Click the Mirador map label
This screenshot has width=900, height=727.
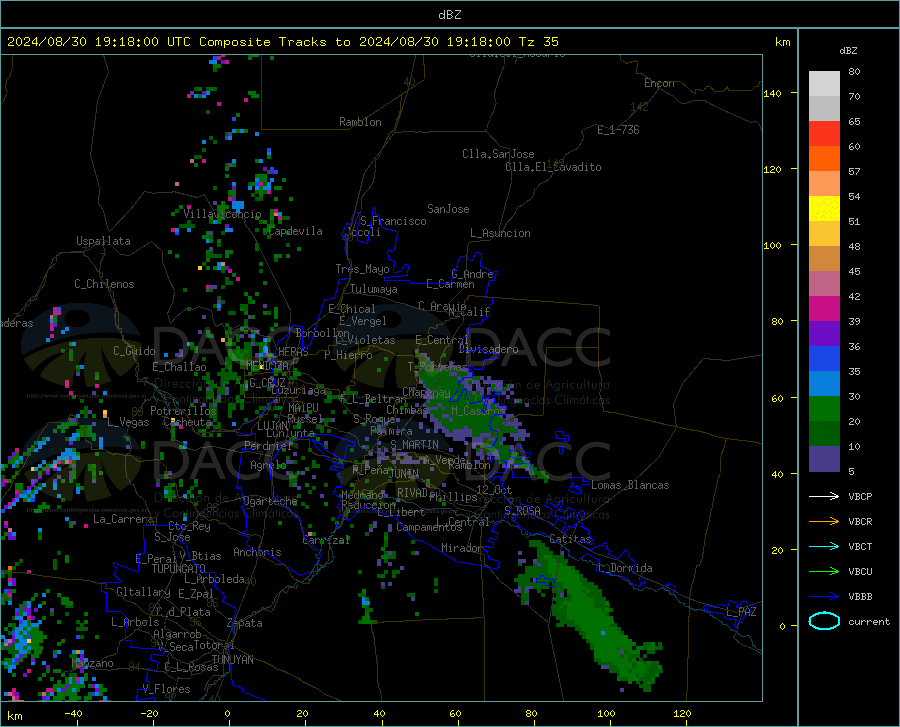[x=462, y=548]
